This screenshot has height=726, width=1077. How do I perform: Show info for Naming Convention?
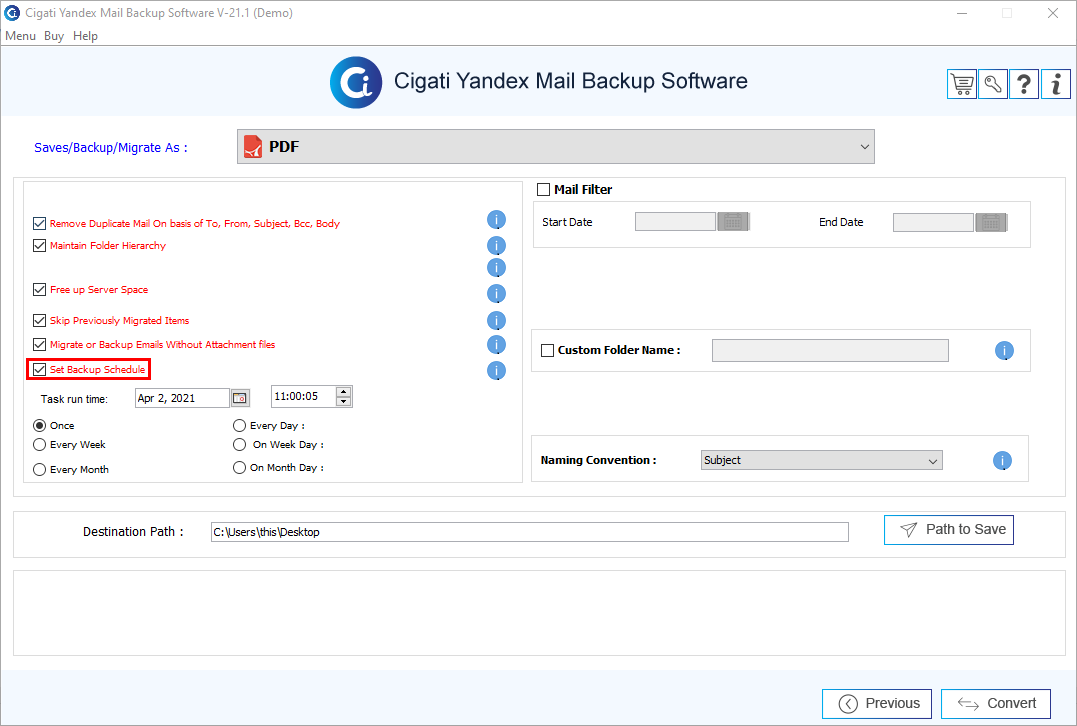pyautogui.click(x=1002, y=460)
